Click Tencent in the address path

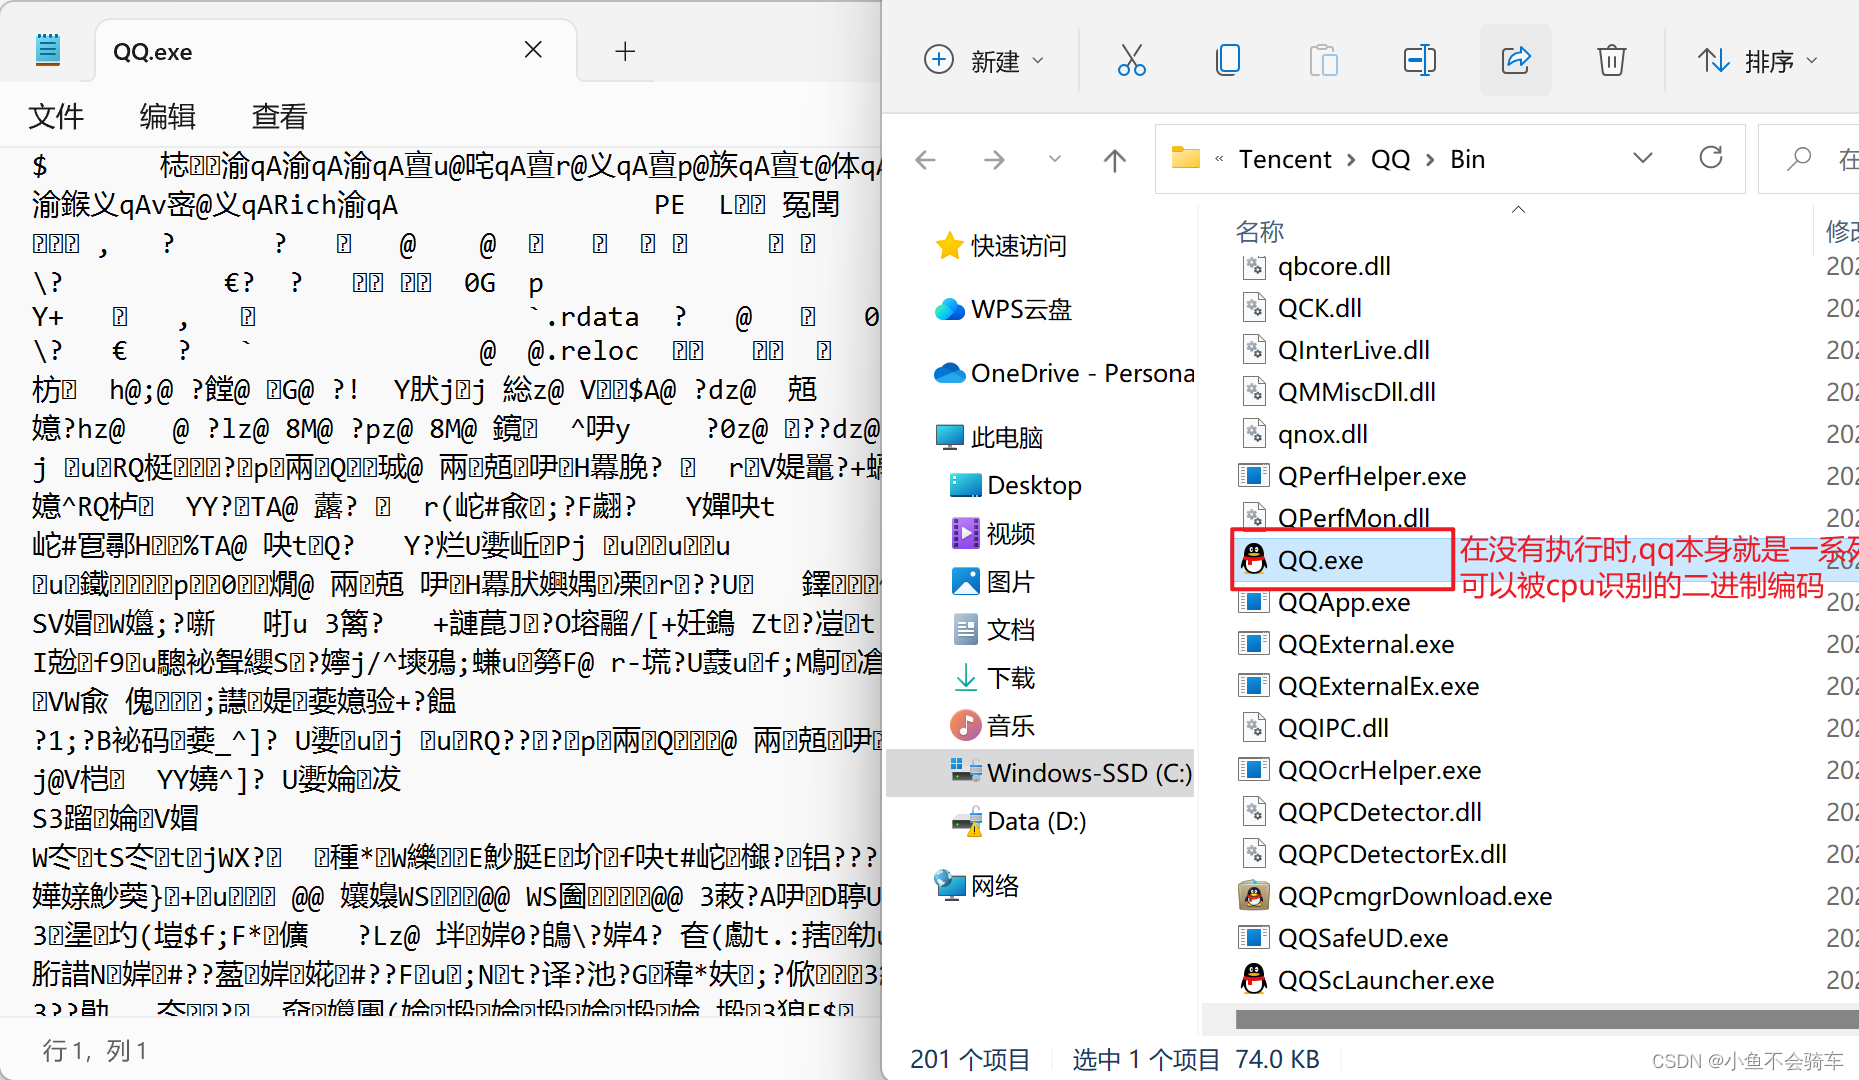[x=1285, y=159]
